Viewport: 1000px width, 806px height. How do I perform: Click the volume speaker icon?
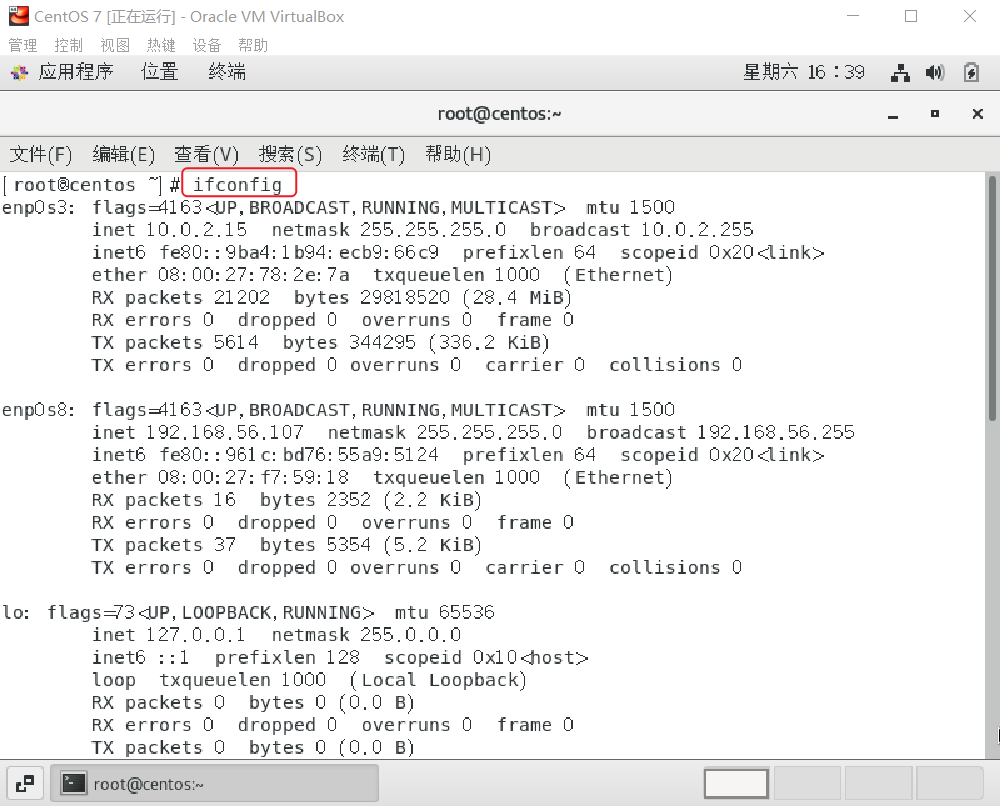(x=935, y=71)
